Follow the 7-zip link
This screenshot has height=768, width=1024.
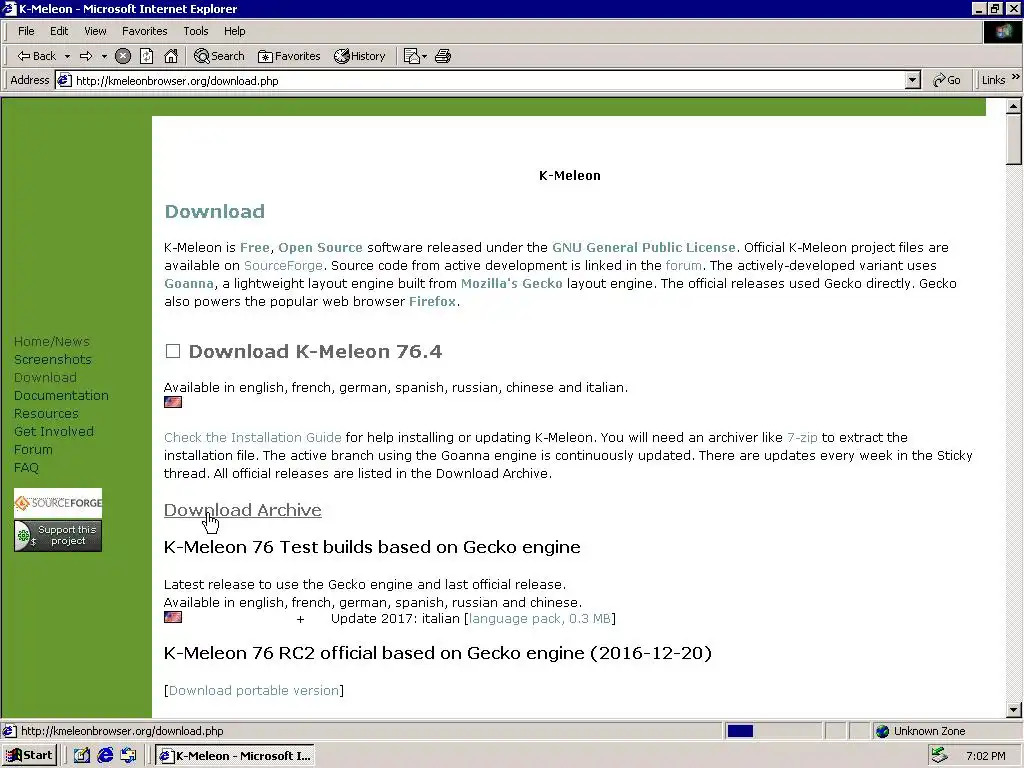coord(802,438)
